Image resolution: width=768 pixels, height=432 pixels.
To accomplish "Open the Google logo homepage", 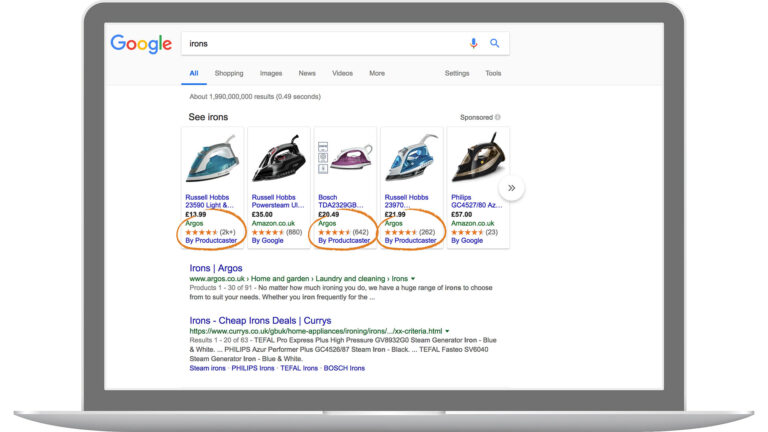I will coord(141,44).
